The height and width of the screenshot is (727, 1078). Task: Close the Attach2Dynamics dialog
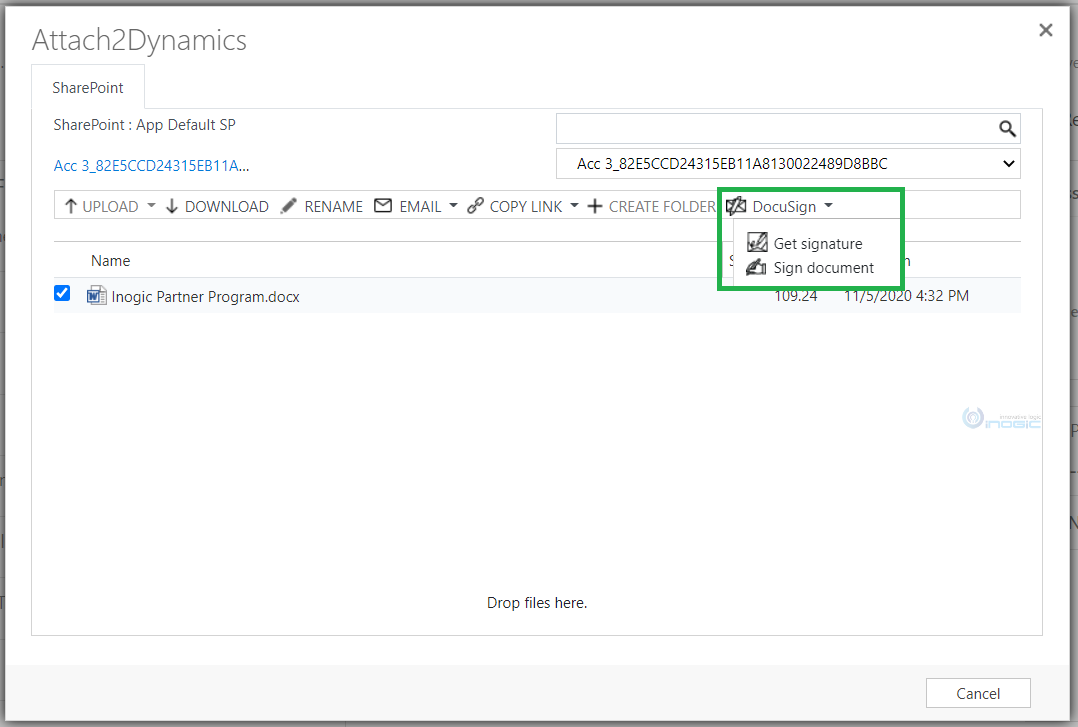(x=1046, y=30)
